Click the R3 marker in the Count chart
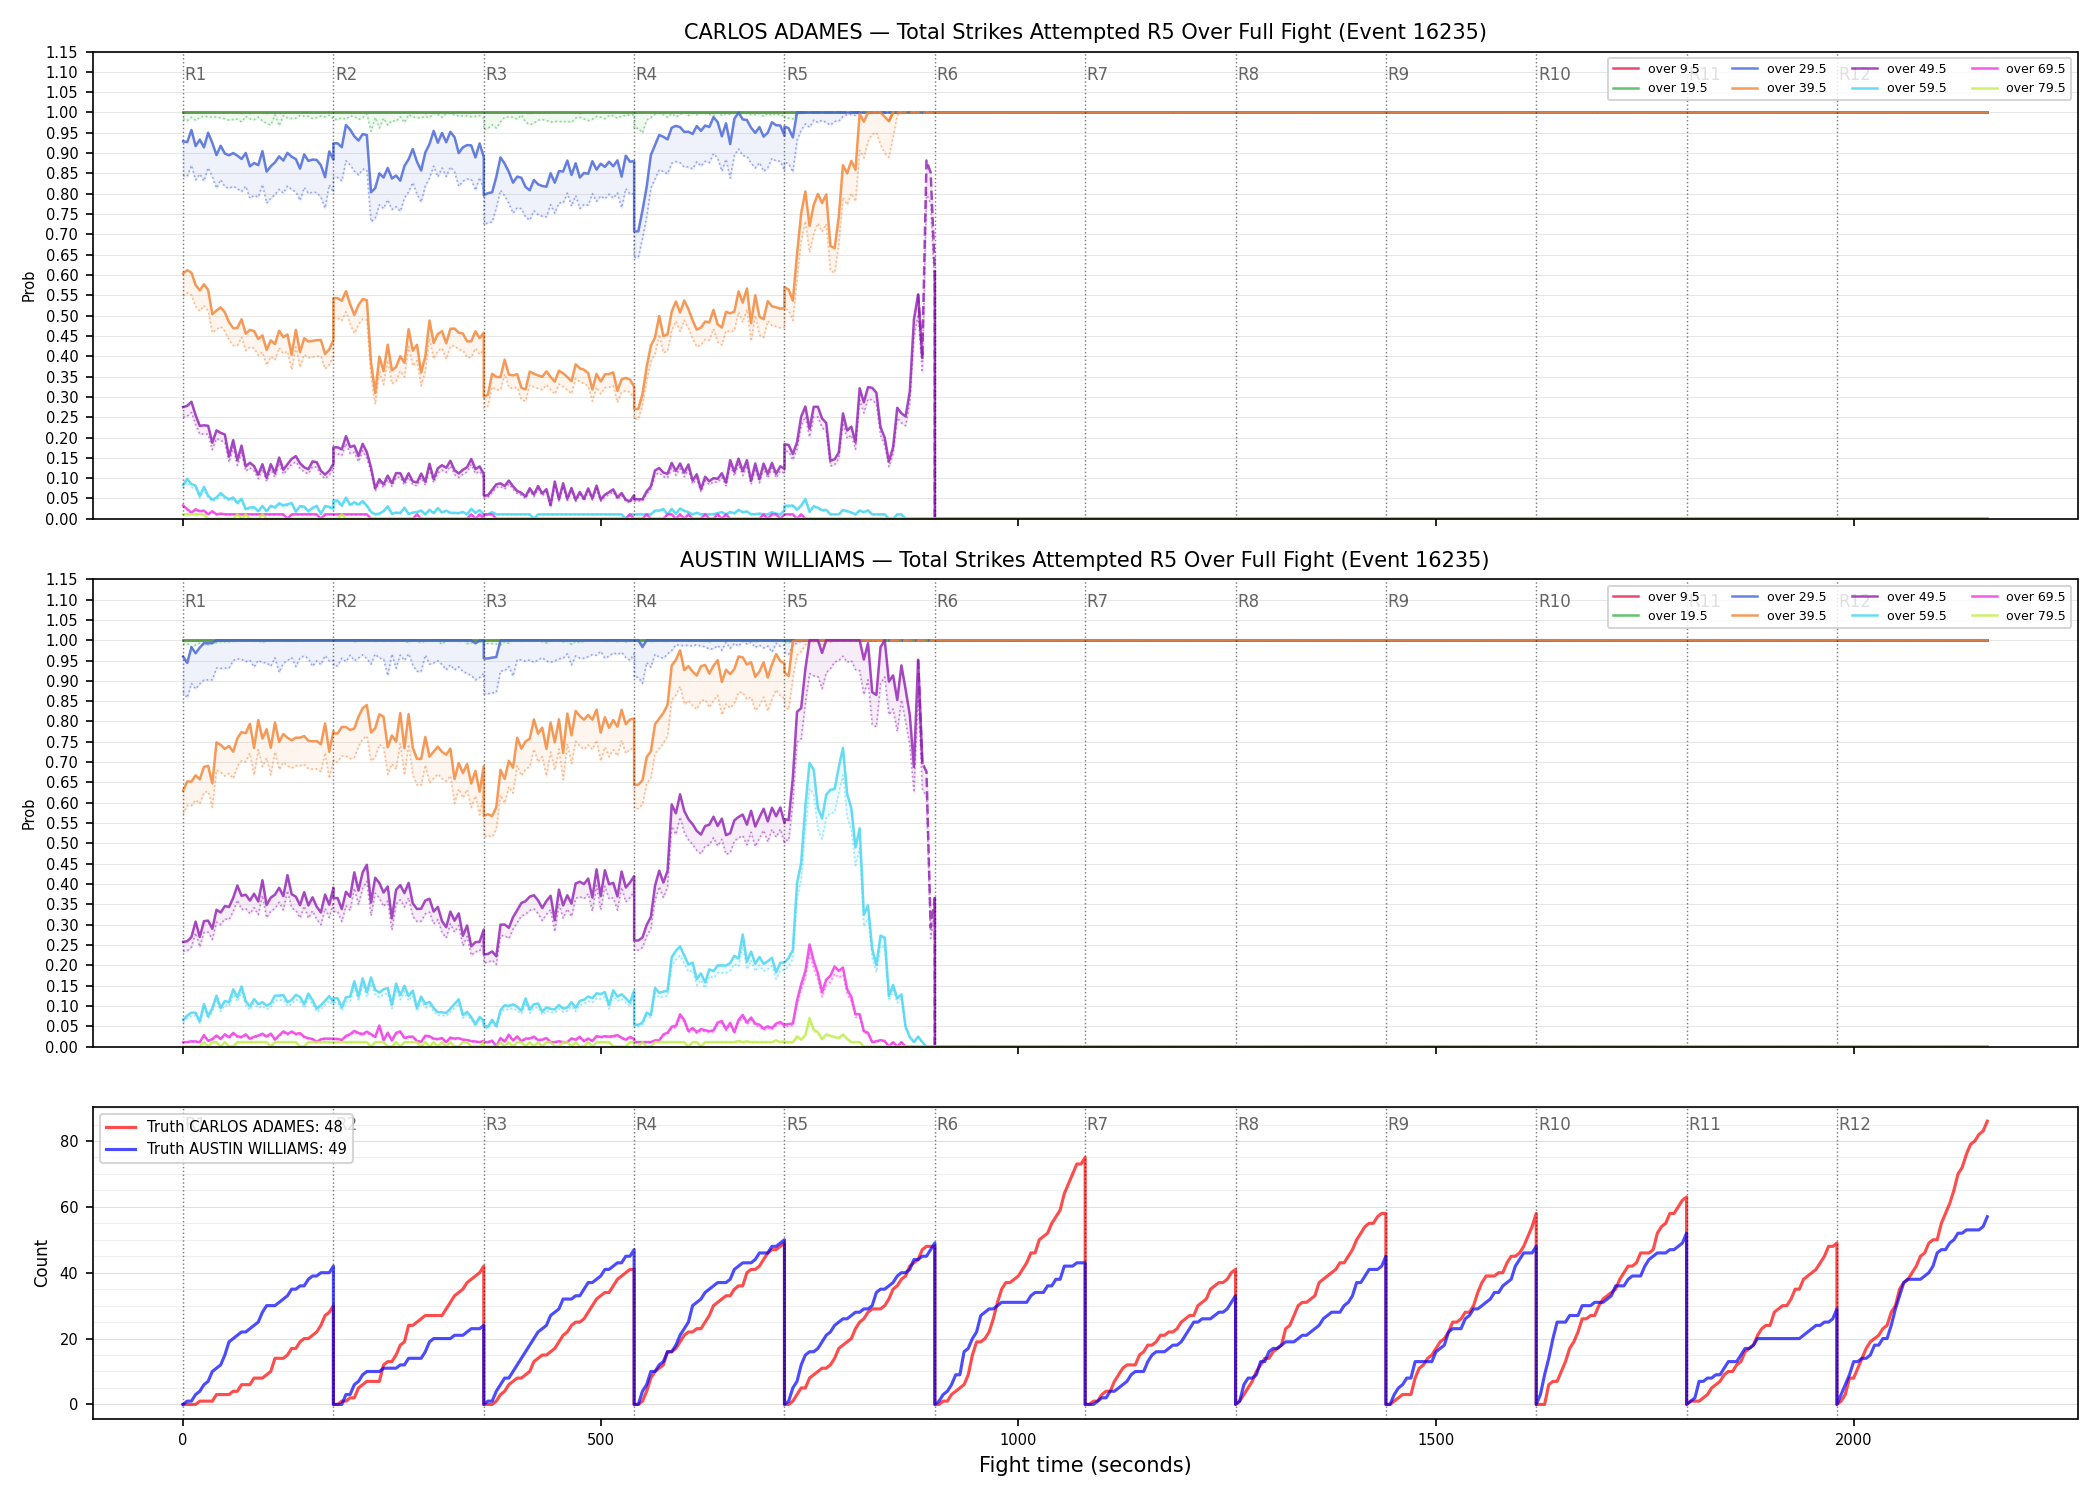This screenshot has height=1500, width=2100. click(496, 1124)
